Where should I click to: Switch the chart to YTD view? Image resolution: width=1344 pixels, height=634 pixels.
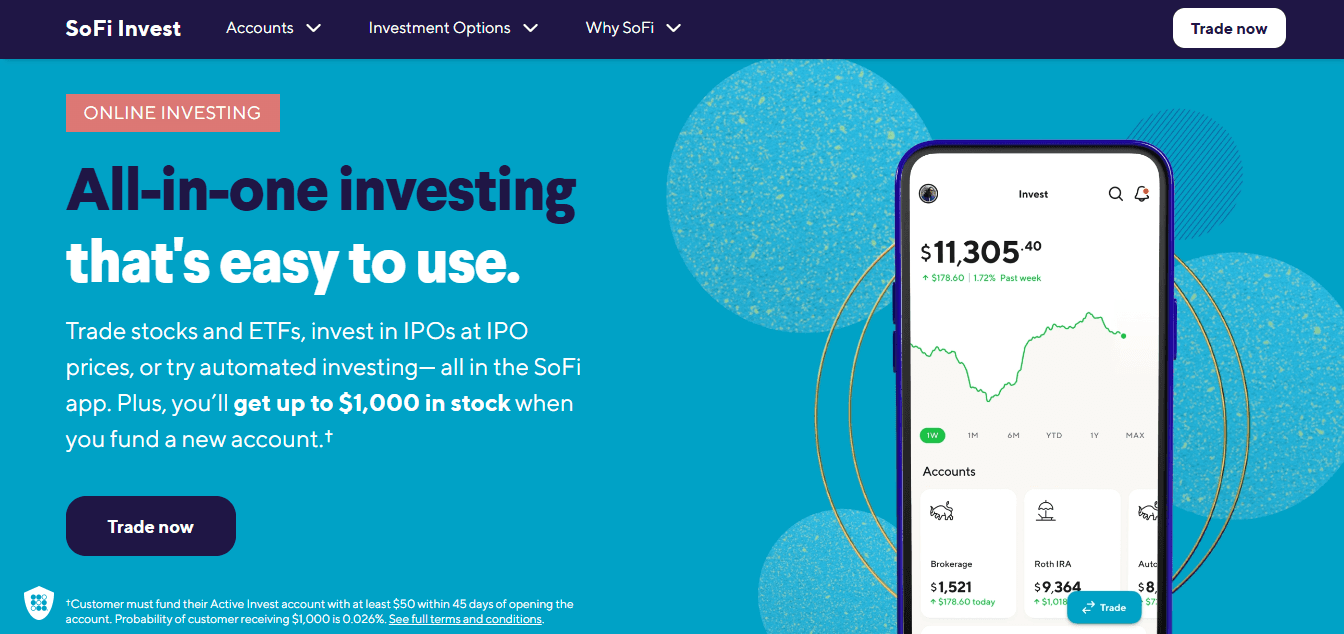pyautogui.click(x=1053, y=435)
